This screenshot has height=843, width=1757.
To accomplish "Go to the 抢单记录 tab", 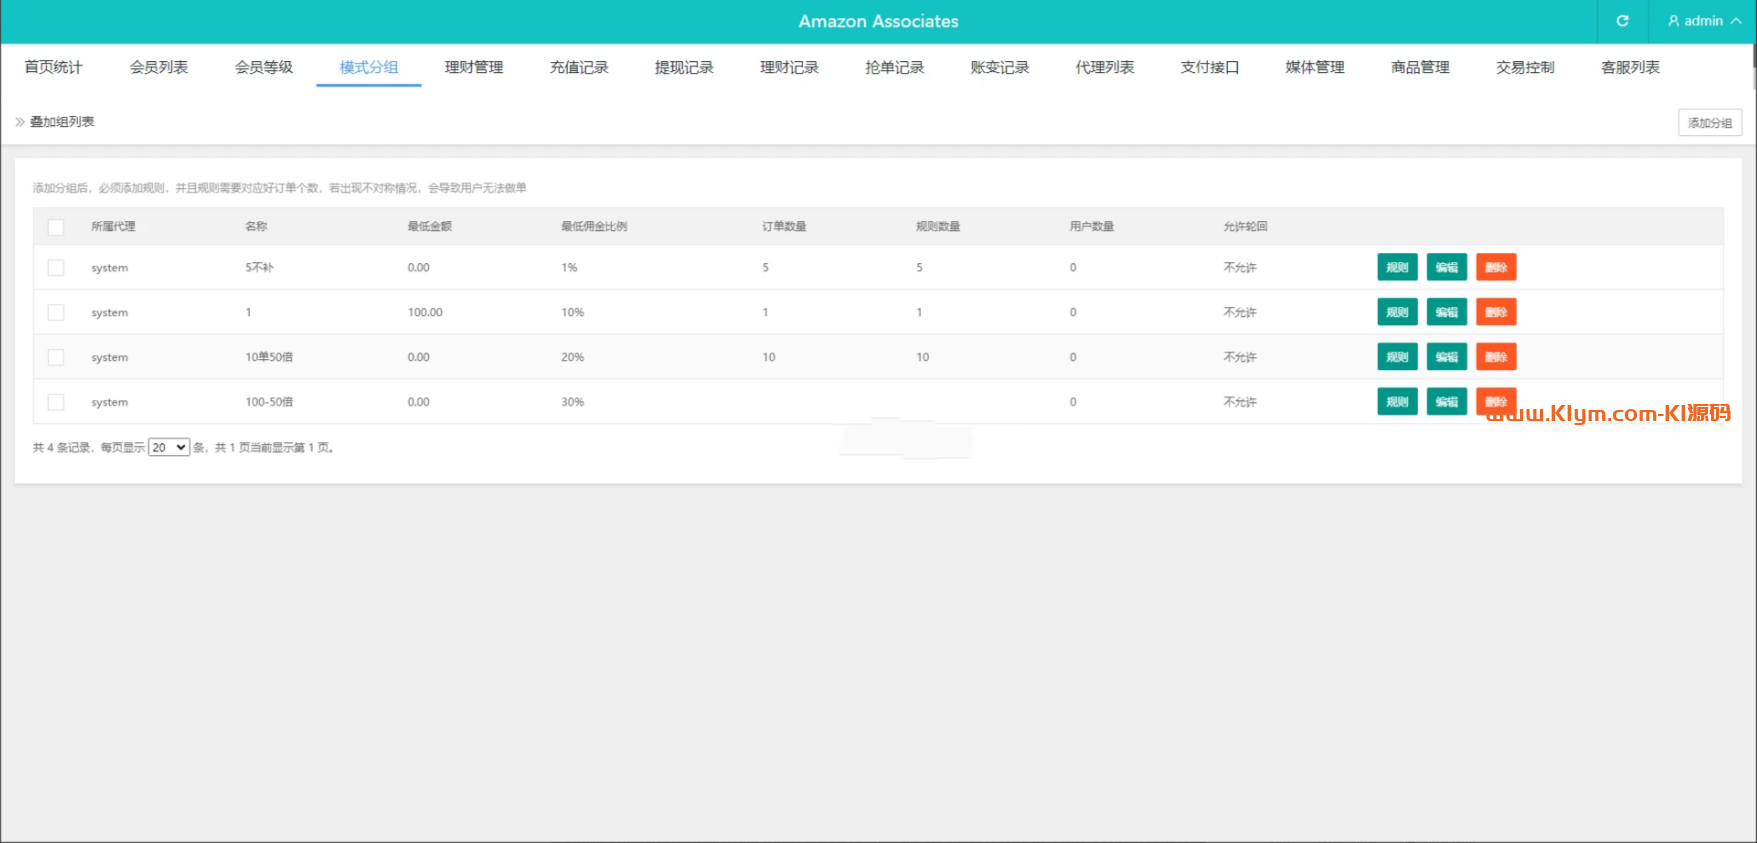I will point(895,67).
